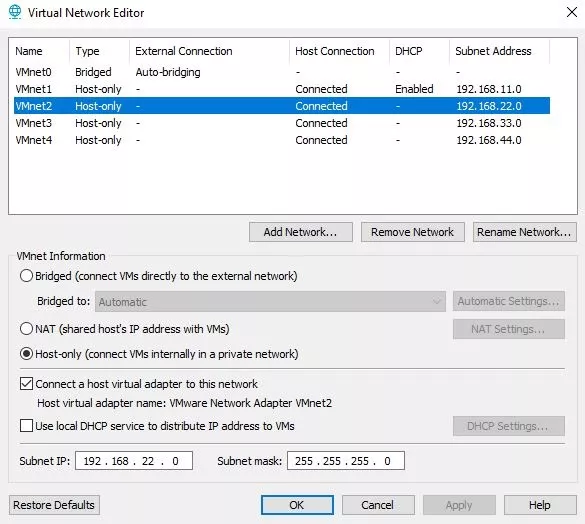Select the Host-only radio button

(x=26, y=354)
